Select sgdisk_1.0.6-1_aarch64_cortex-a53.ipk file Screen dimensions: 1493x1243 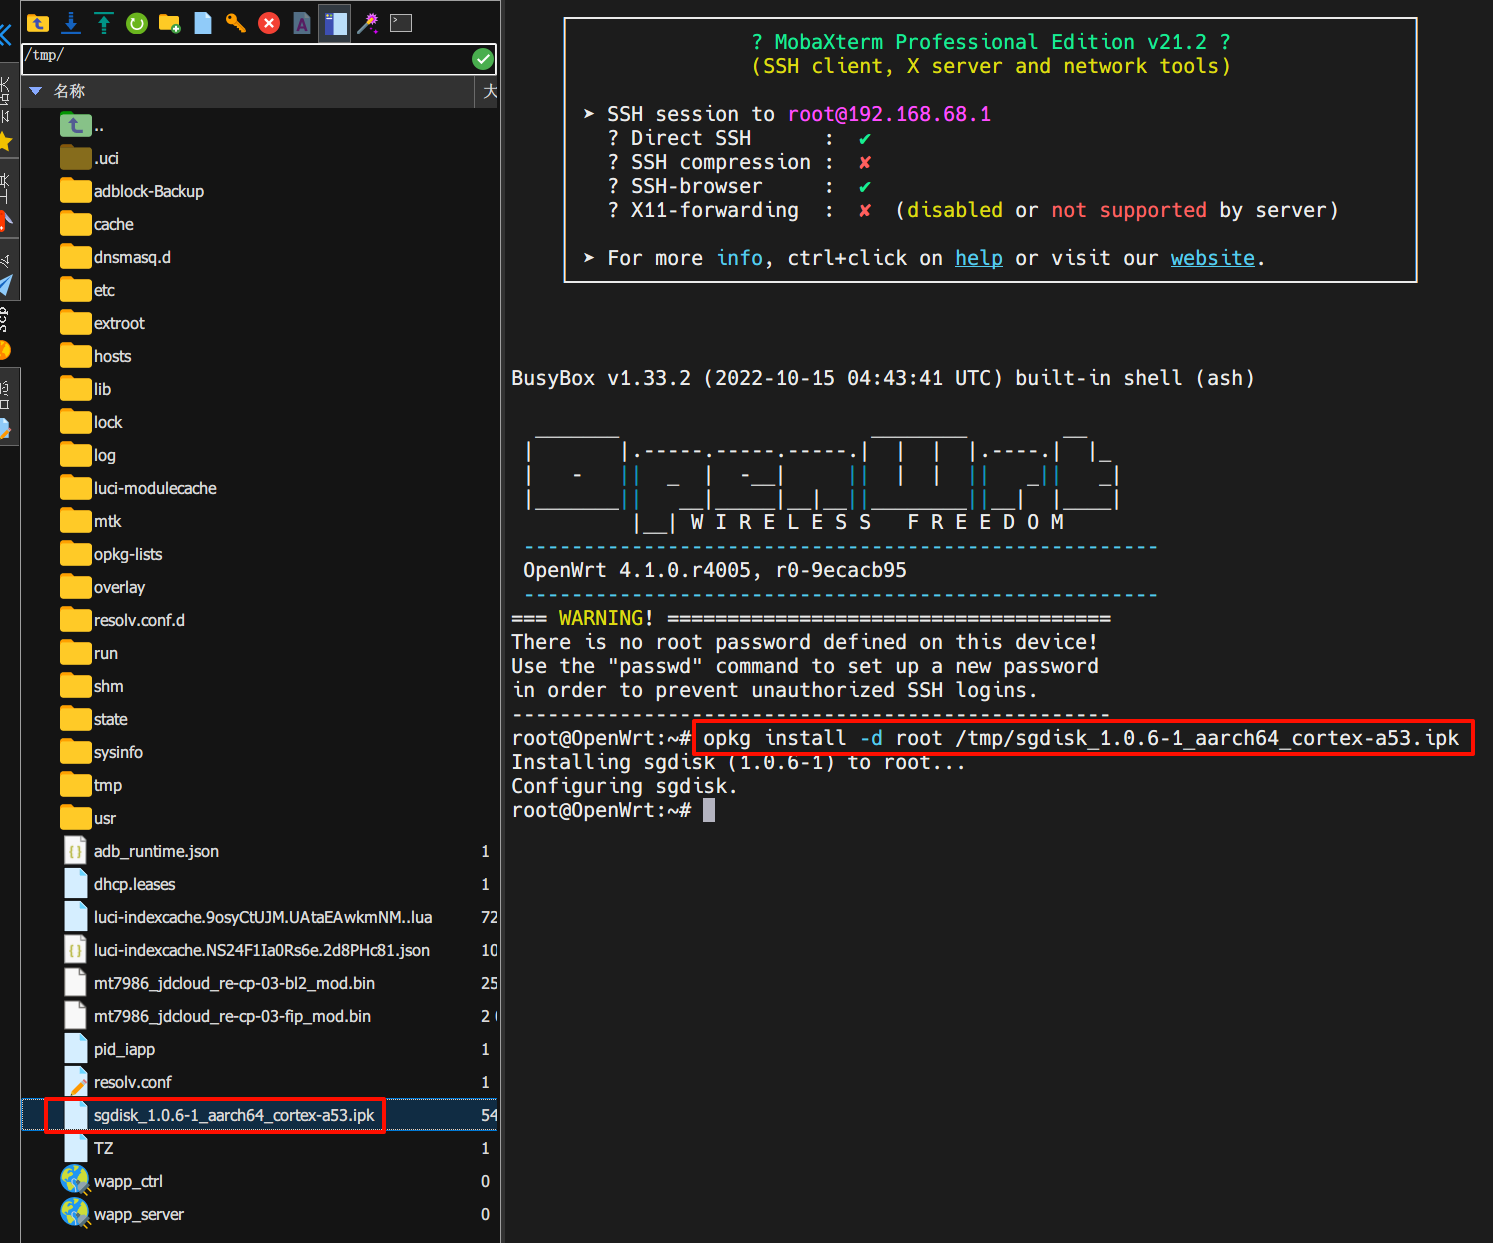click(x=234, y=1115)
